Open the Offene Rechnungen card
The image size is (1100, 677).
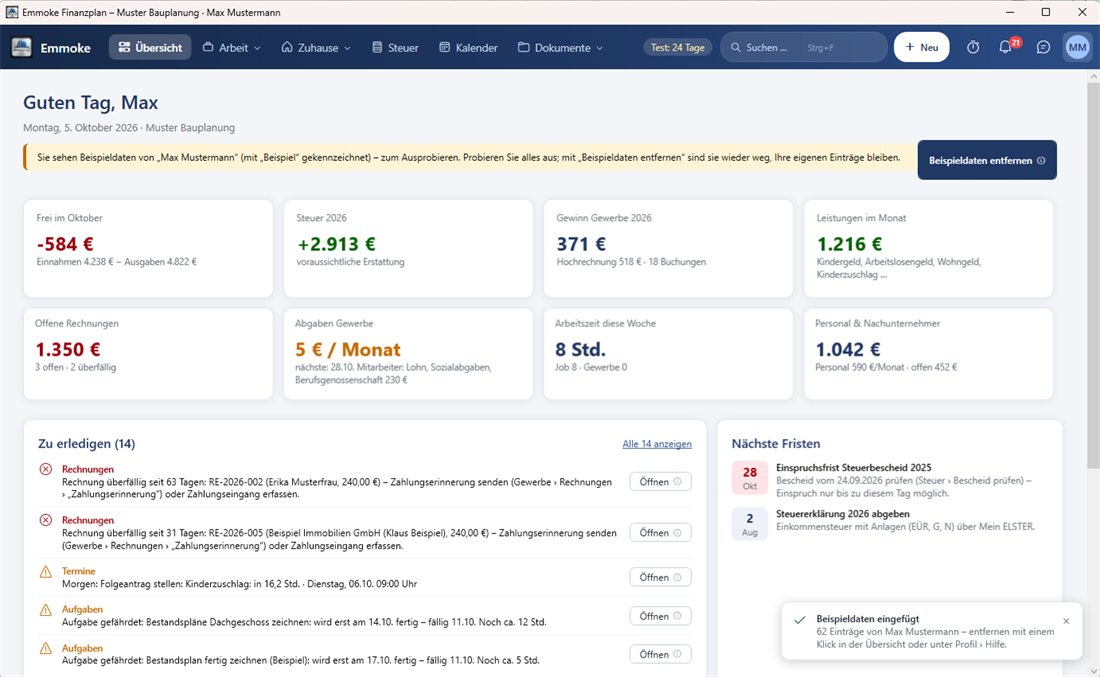pos(148,354)
